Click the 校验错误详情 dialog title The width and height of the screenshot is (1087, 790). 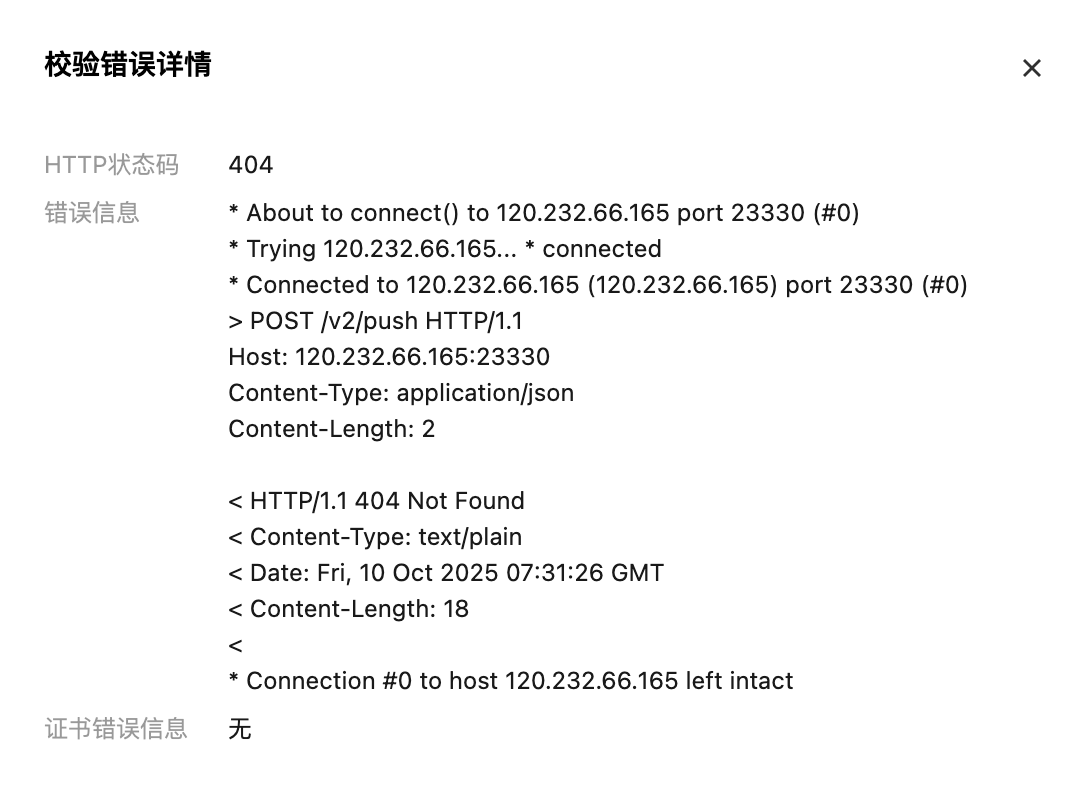click(x=128, y=65)
